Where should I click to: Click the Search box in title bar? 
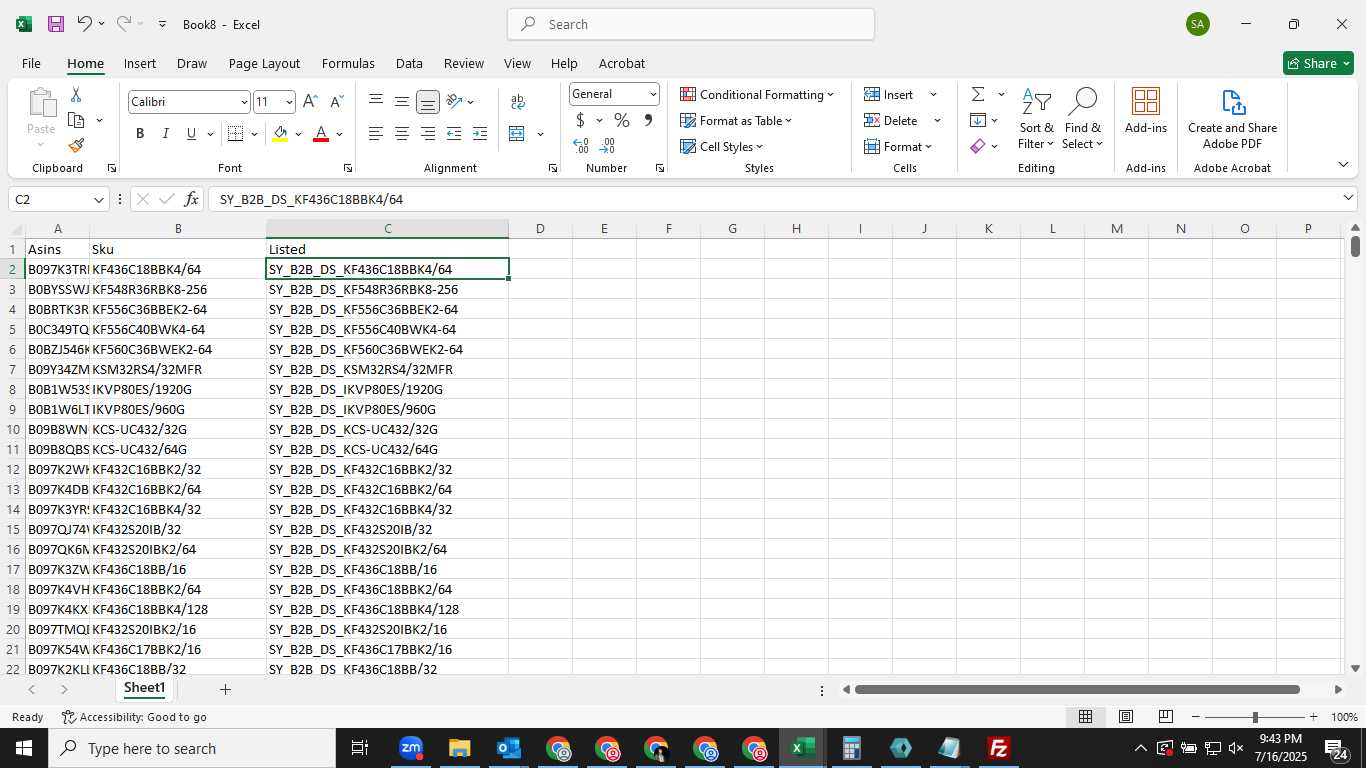coord(691,24)
